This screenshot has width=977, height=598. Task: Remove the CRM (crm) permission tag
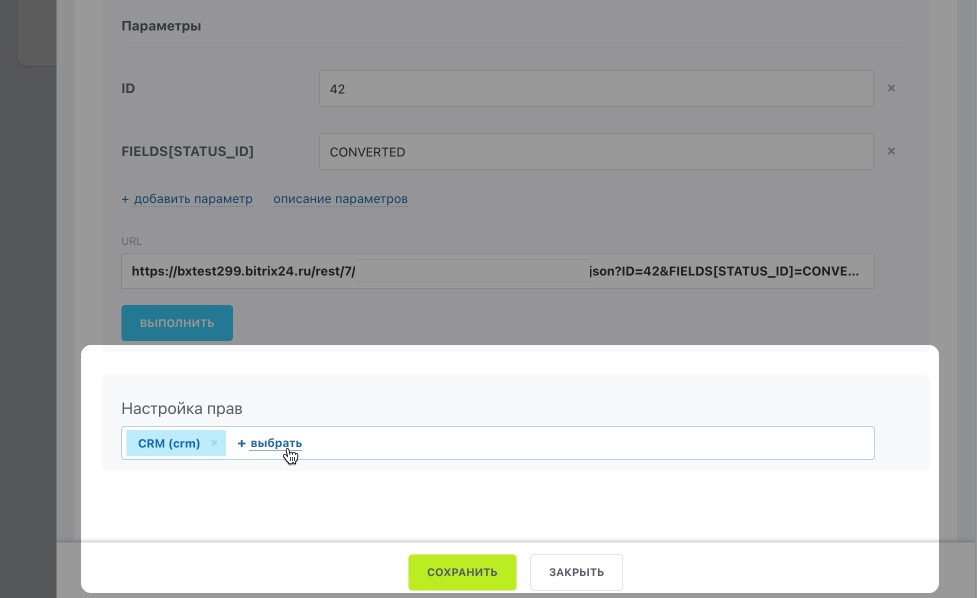coord(214,443)
